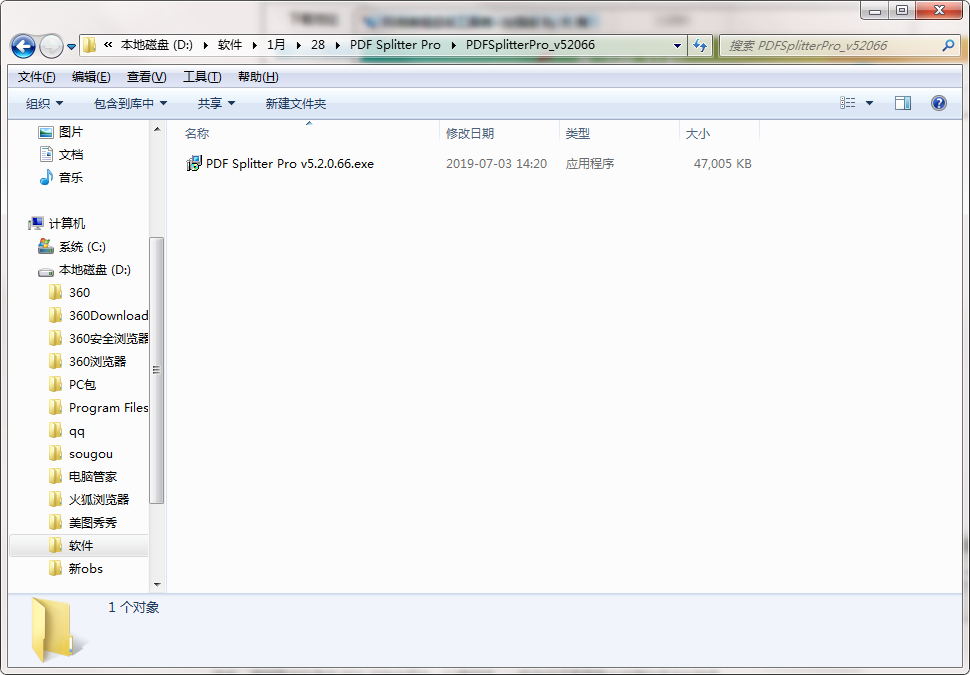Screen dimensions: 970x675
Task: Sort by 类型 column header
Action: (619, 133)
